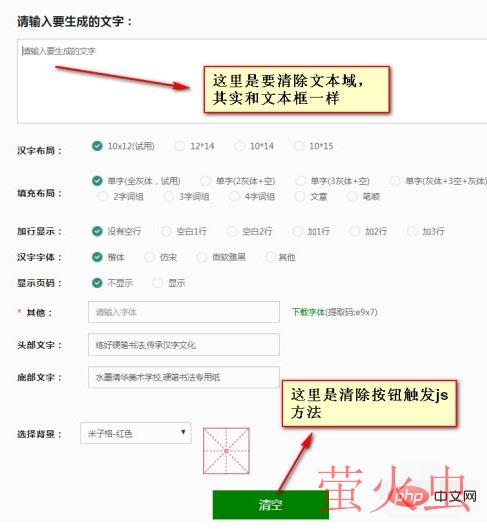
Task: Click the 头部文字 header text field
Action: pyautogui.click(x=184, y=345)
